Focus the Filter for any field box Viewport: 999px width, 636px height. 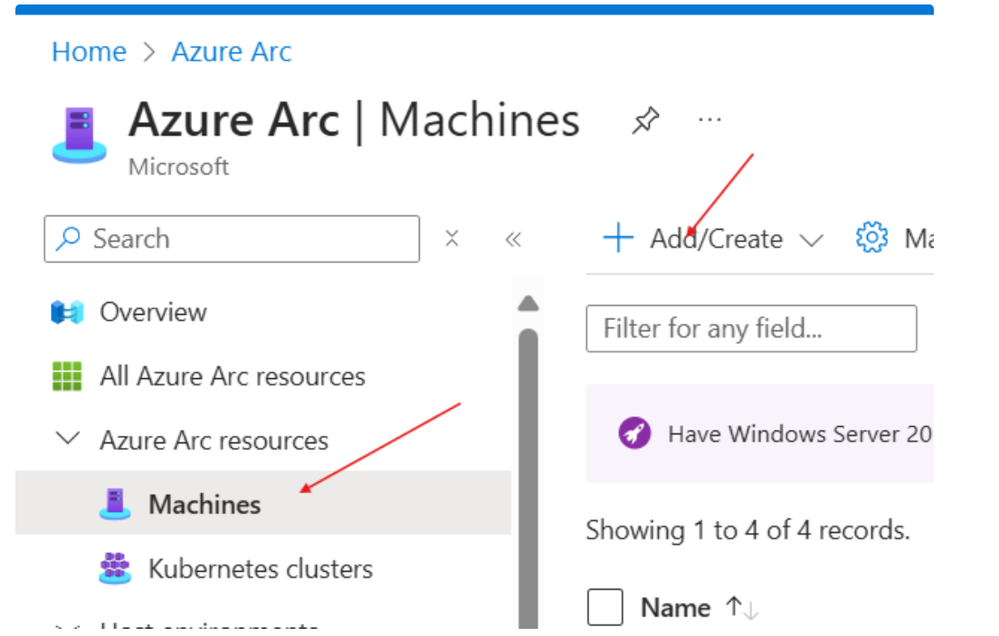[x=751, y=328]
